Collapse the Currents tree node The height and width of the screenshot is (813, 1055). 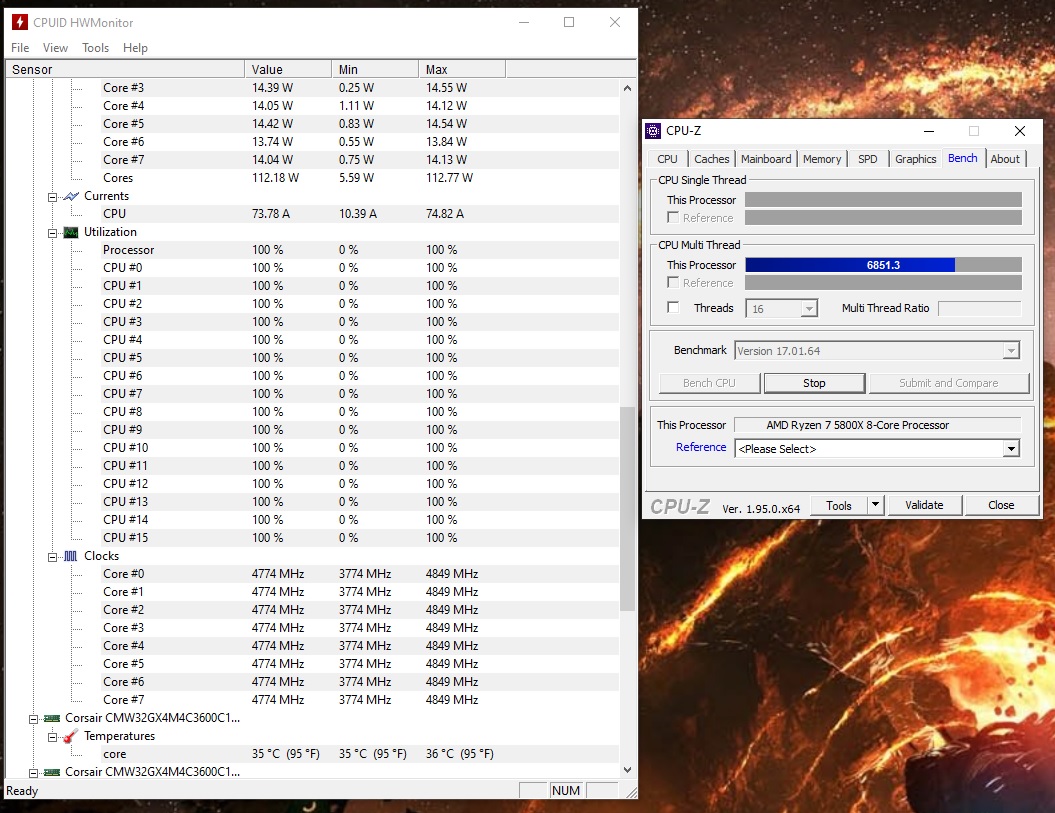[x=52, y=197]
